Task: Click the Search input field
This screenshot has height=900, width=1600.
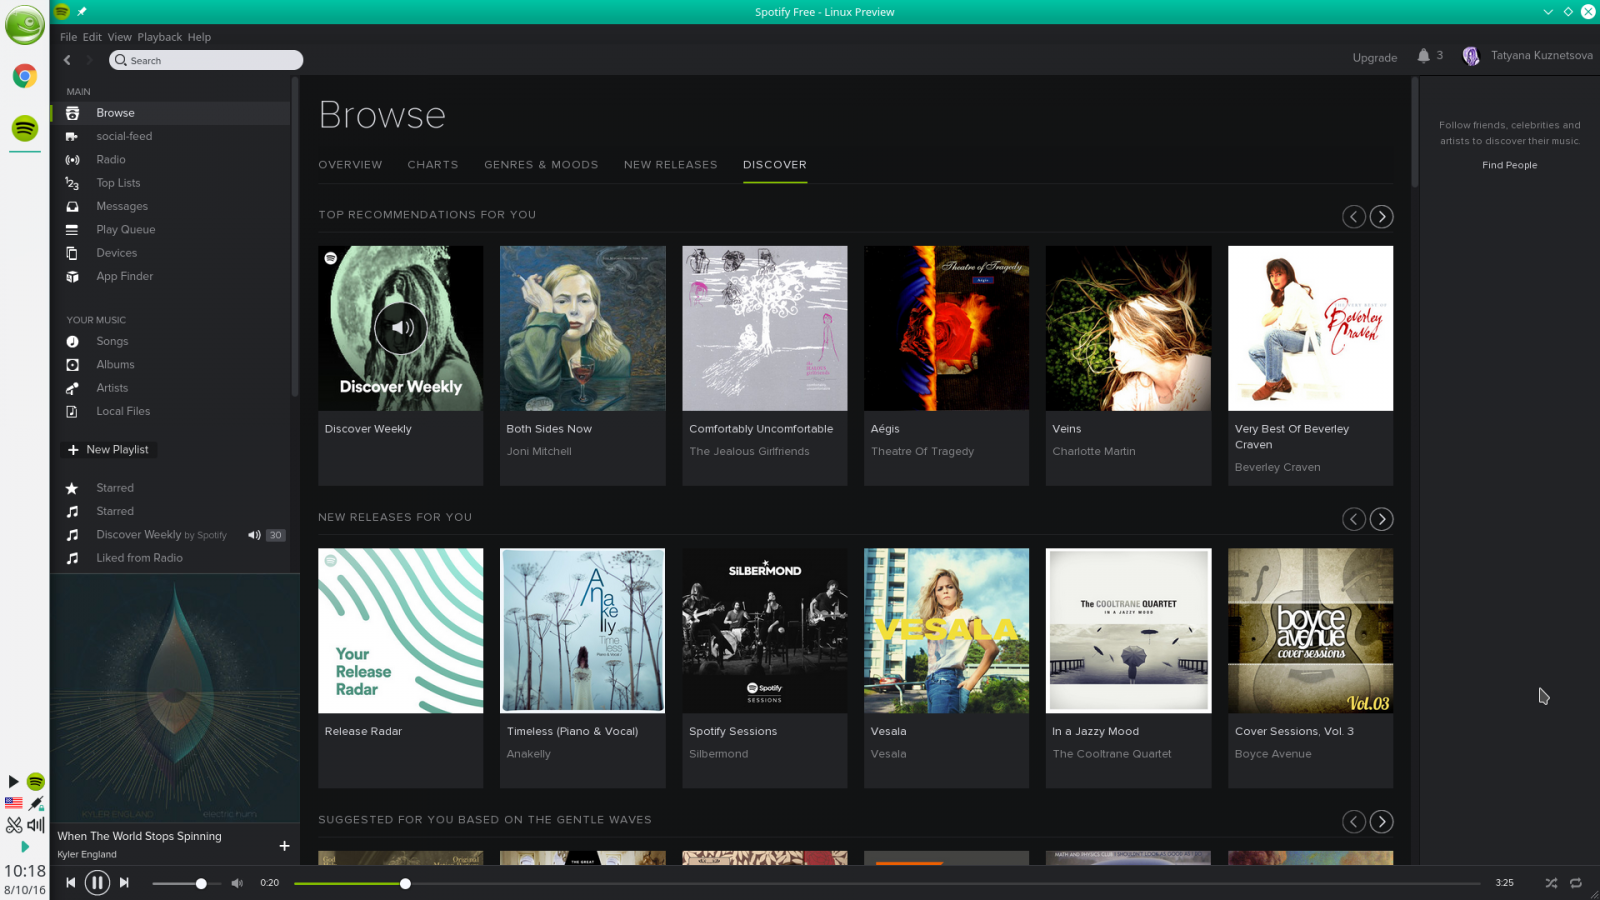Action: point(206,60)
